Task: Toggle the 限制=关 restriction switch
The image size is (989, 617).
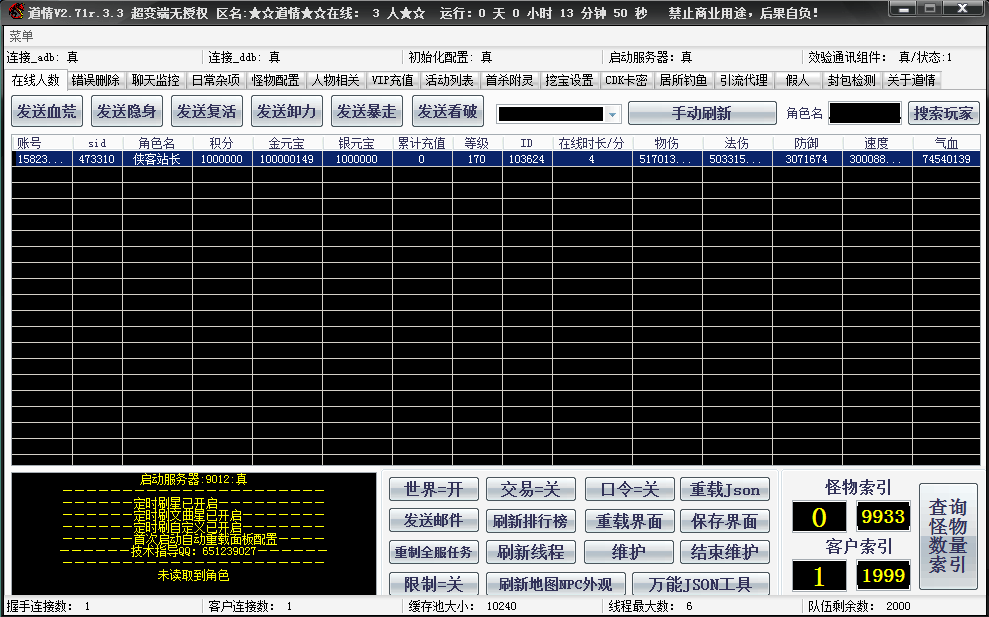Action: 432,582
